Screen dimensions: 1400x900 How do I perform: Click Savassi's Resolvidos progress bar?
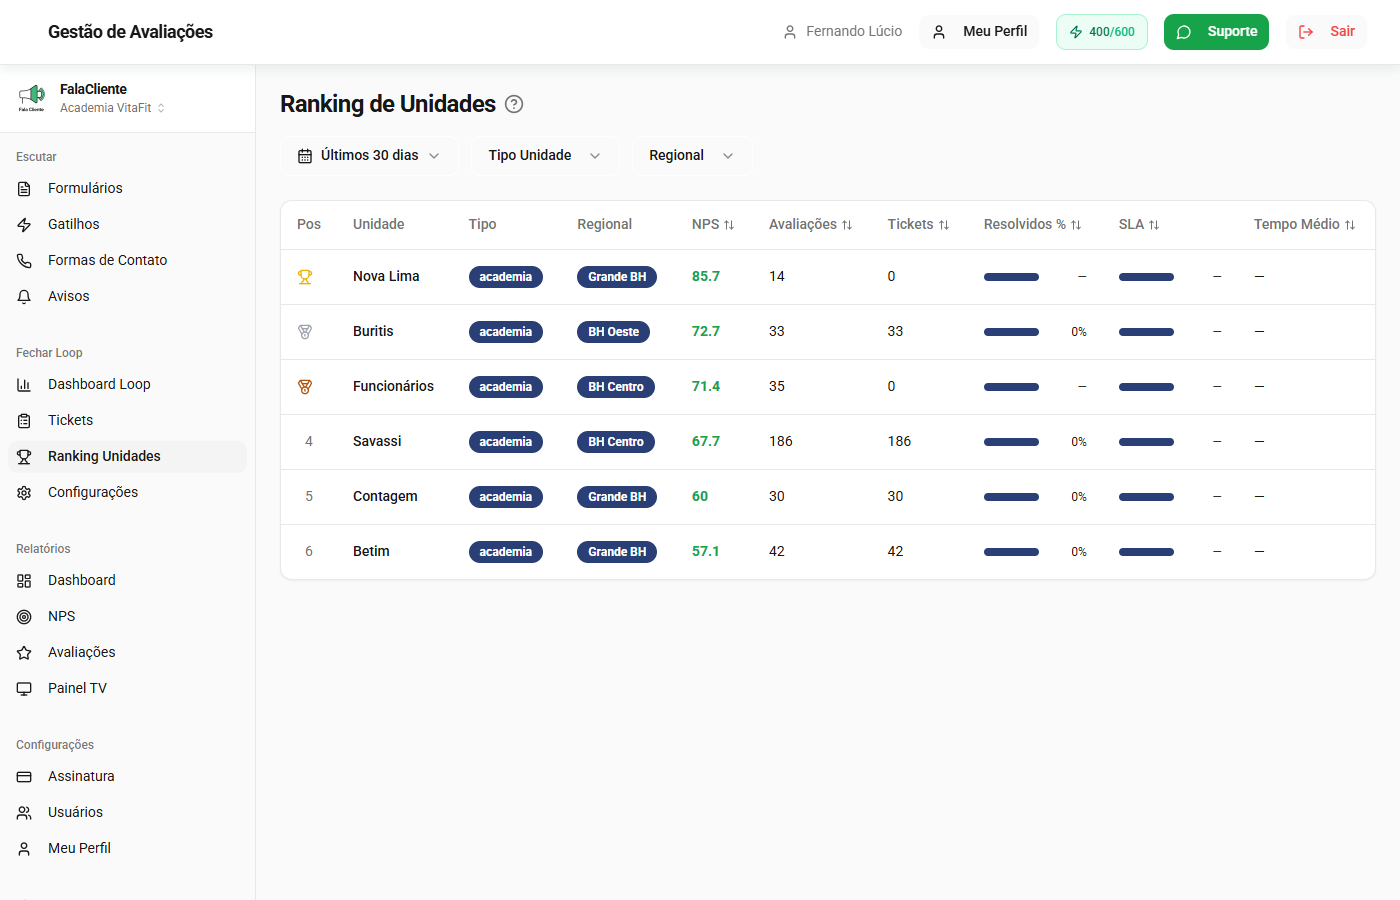click(x=1011, y=442)
